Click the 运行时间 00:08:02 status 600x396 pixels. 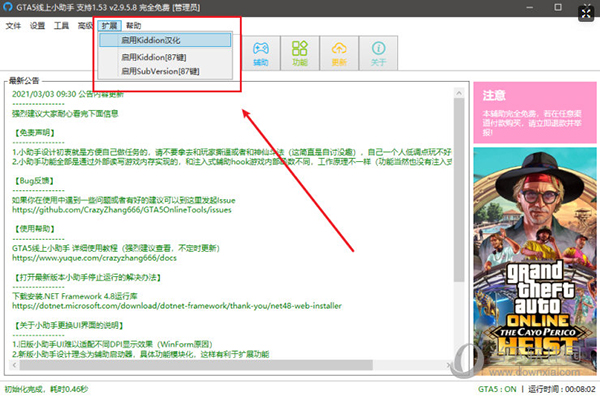(562, 389)
